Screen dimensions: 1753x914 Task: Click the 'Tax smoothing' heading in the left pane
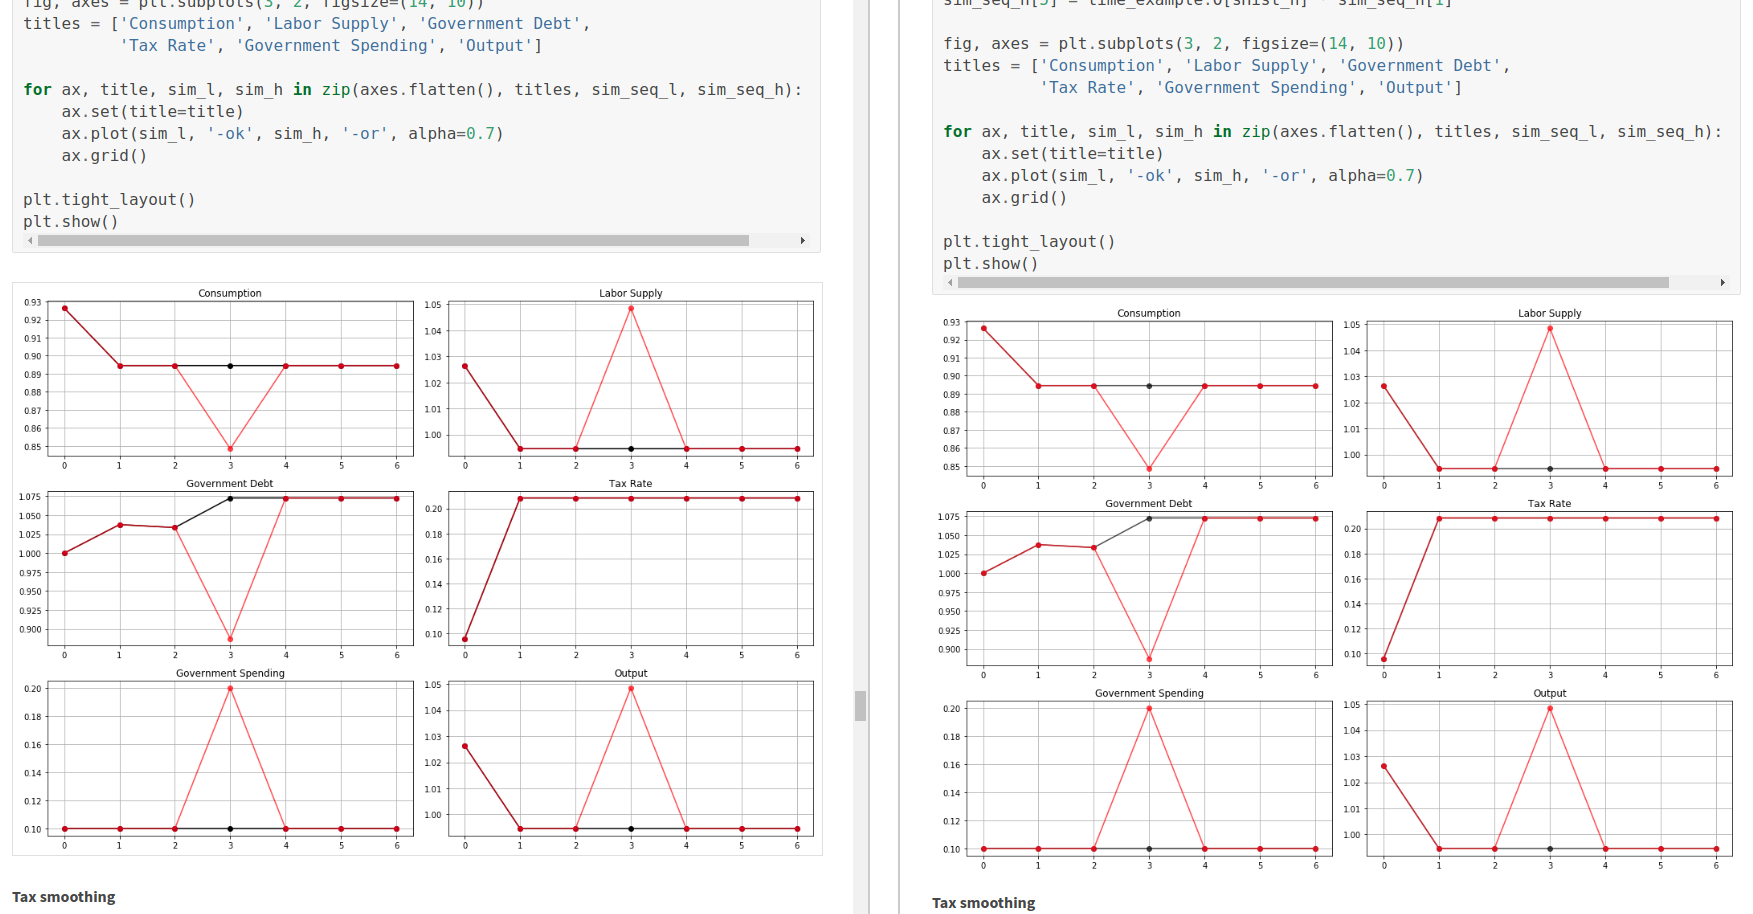(x=64, y=897)
